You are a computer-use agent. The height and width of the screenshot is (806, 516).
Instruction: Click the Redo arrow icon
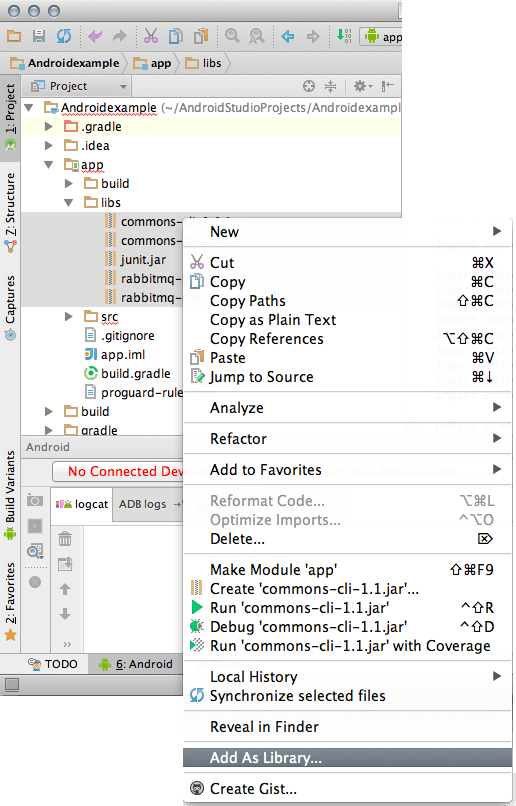[x=119, y=36]
